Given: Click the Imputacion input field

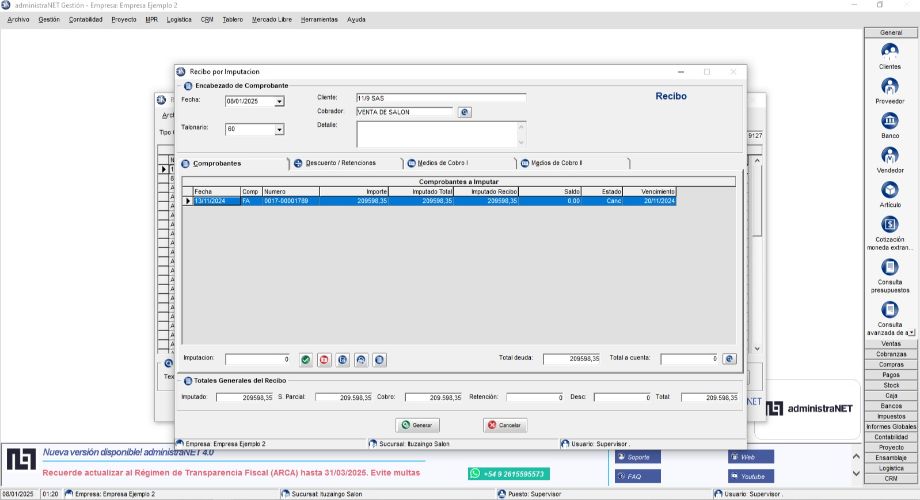Looking at the screenshot, I should [x=258, y=359].
